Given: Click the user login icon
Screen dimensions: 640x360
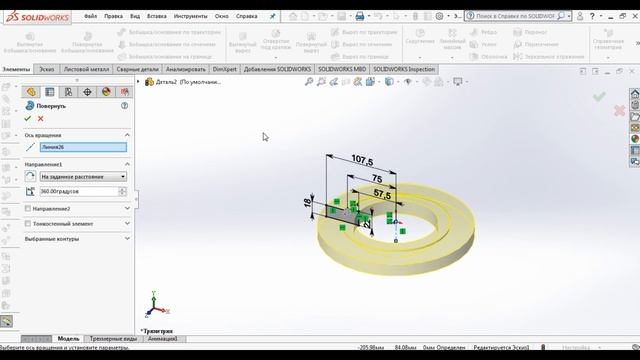Looking at the screenshot, I should tap(580, 16).
